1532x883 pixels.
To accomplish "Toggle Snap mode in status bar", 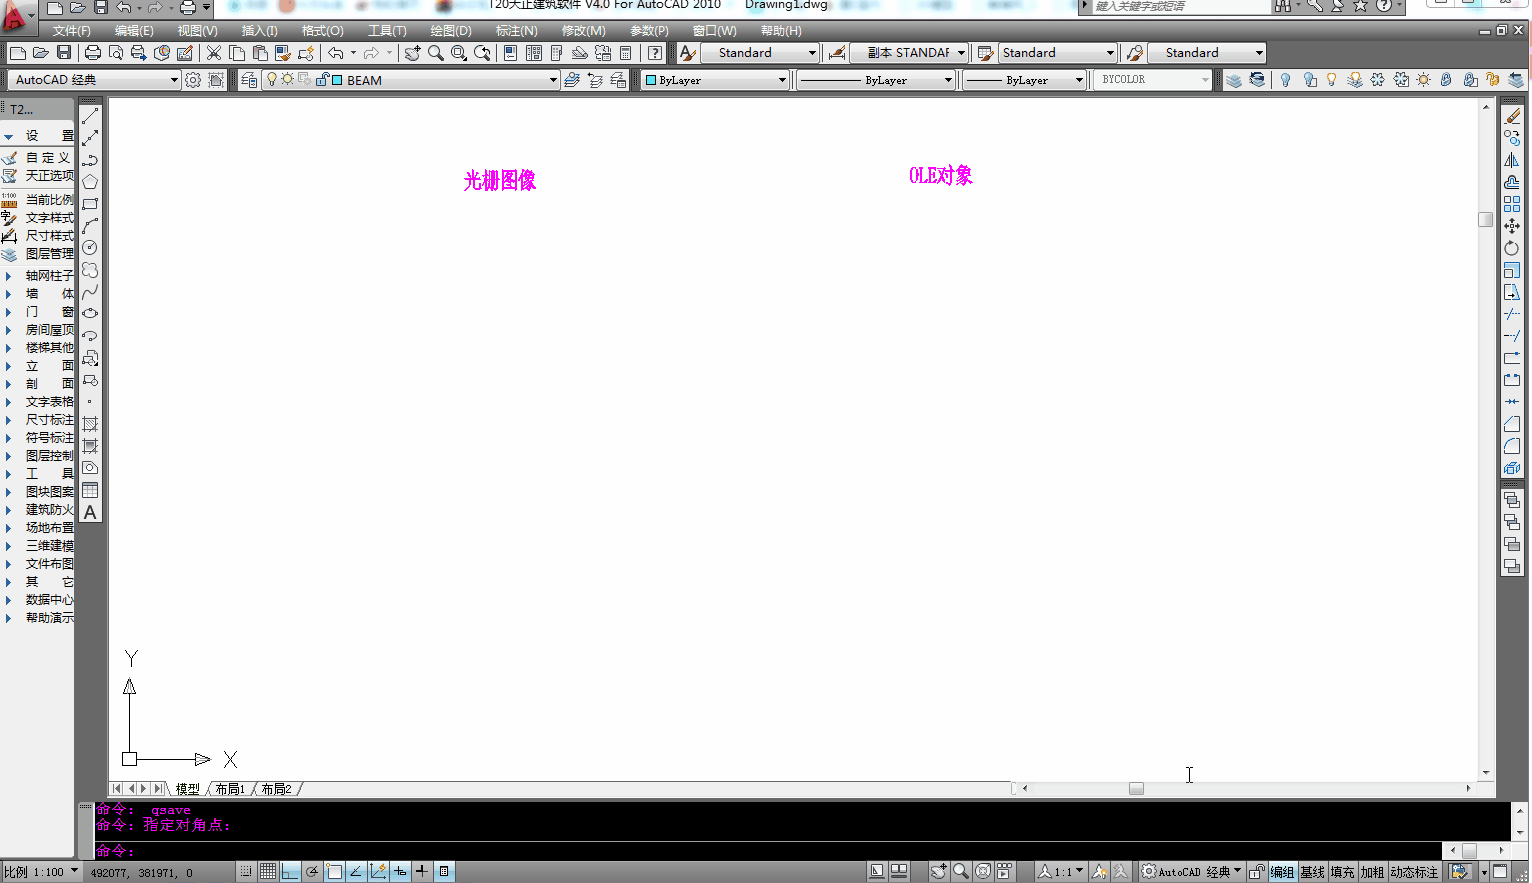I will (x=246, y=872).
